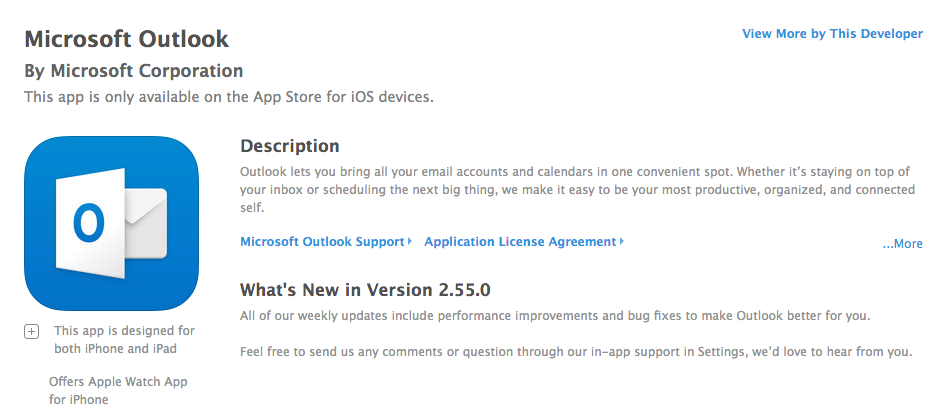Image resolution: width=948 pixels, height=416 pixels.
Task: Click arrow after Application License Agreement
Action: [x=622, y=241]
